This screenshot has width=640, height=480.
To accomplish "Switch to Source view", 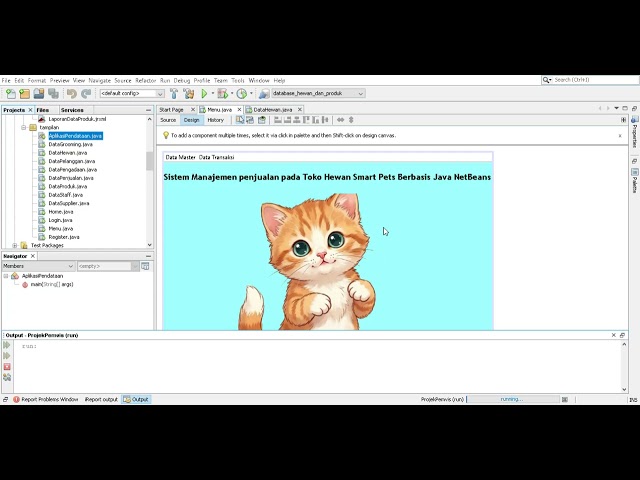I will point(168,120).
